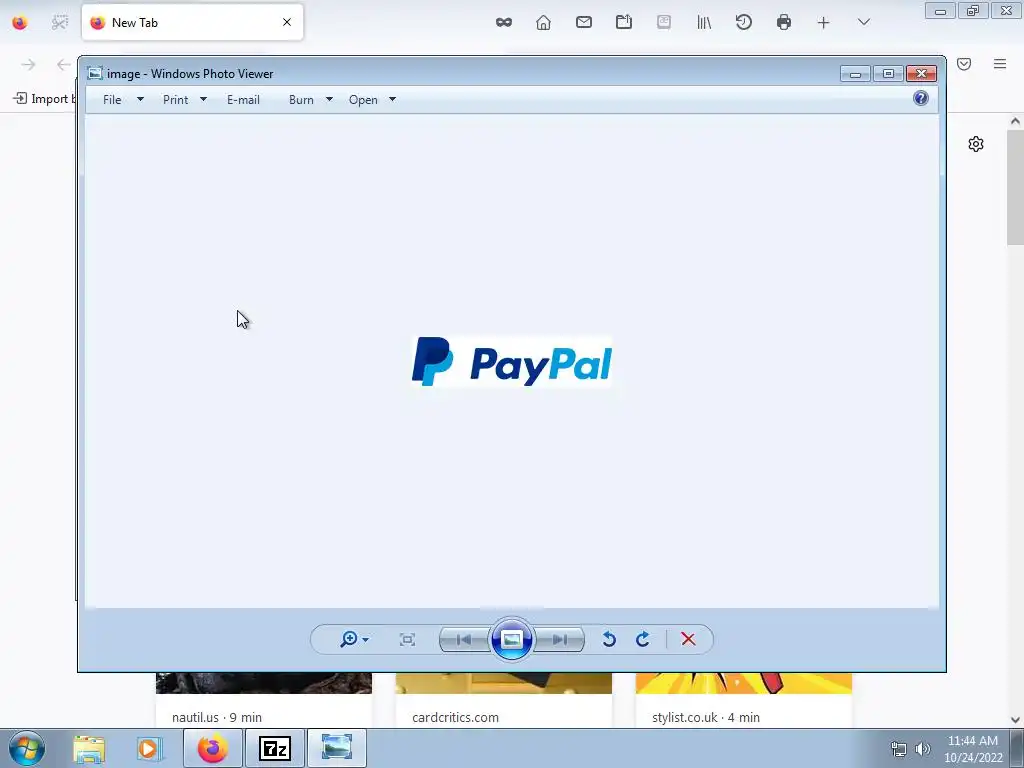
Task: Open the Burn menu
Action: (301, 100)
